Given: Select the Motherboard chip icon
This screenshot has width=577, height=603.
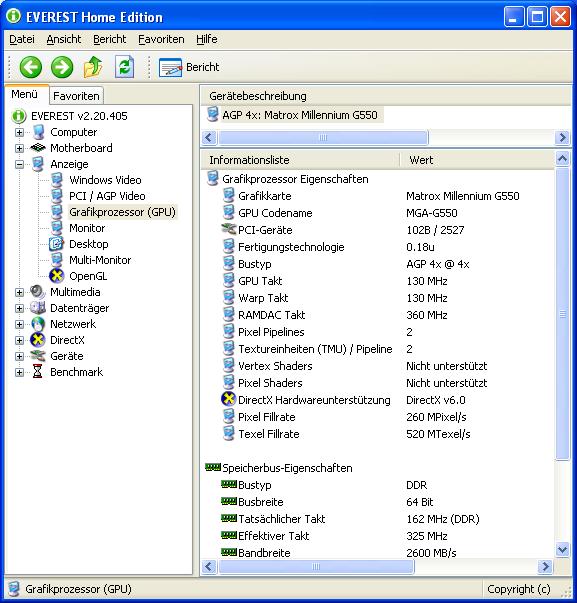Looking at the screenshot, I should (x=38, y=148).
